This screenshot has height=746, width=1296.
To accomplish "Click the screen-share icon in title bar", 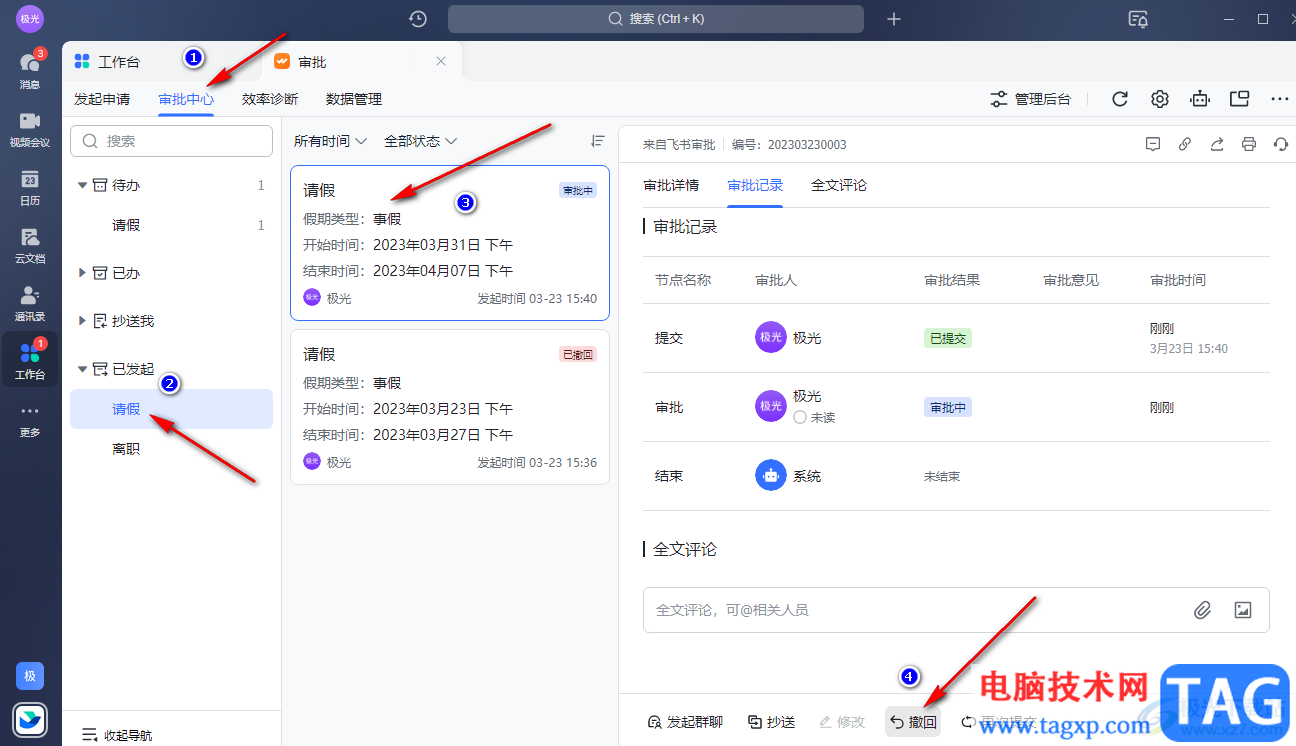I will click(1138, 19).
